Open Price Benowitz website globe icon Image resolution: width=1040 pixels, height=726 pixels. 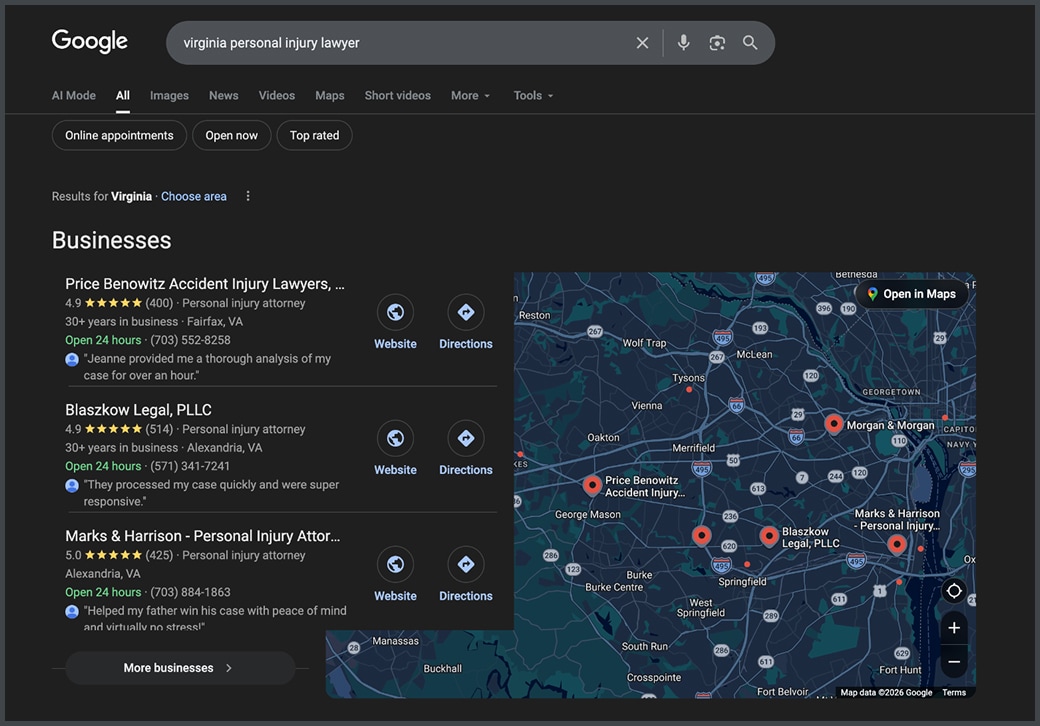[x=395, y=313]
